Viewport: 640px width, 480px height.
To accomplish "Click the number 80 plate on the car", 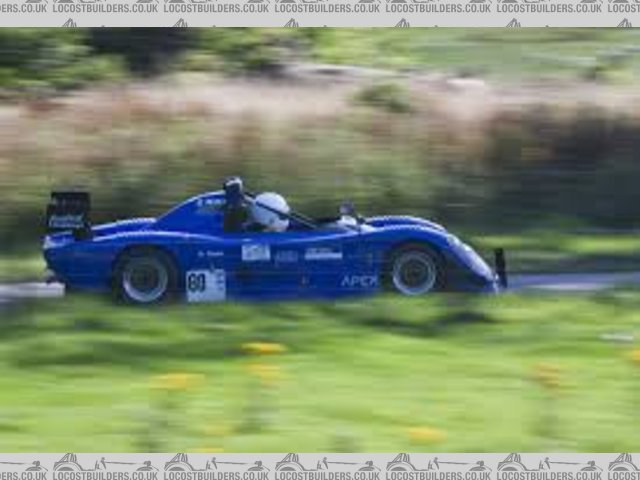I will [x=205, y=285].
